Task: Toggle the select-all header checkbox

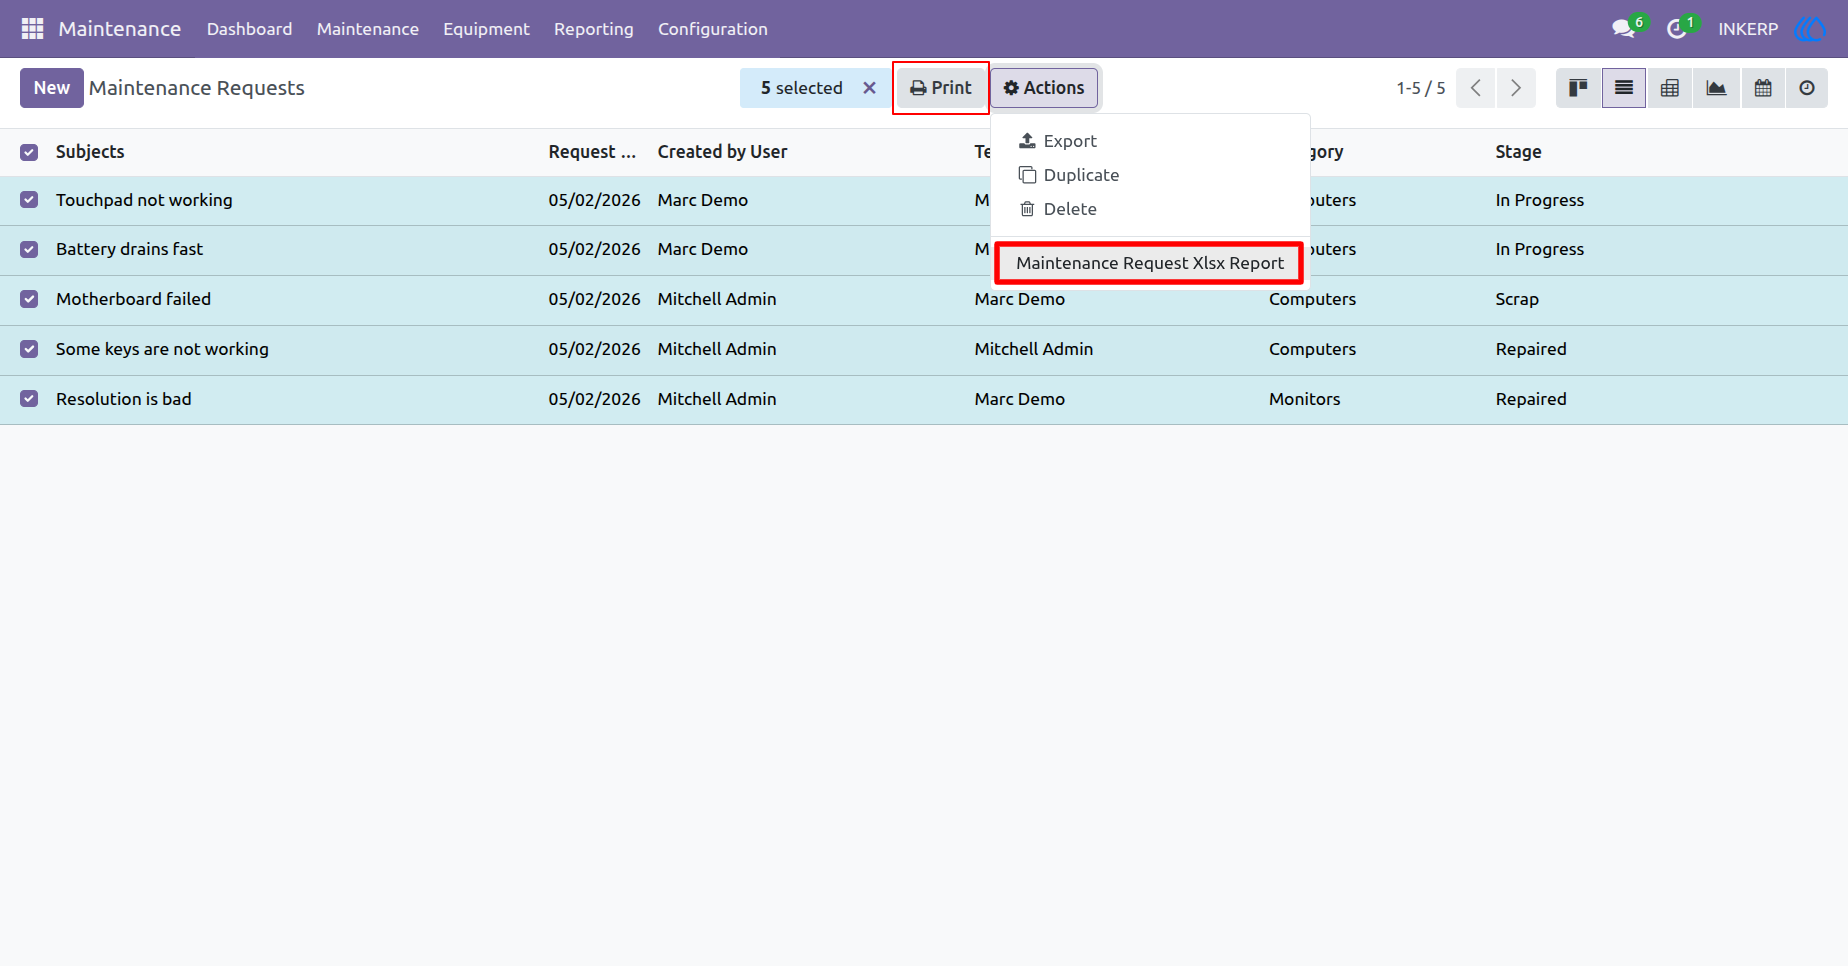Action: click(29, 152)
